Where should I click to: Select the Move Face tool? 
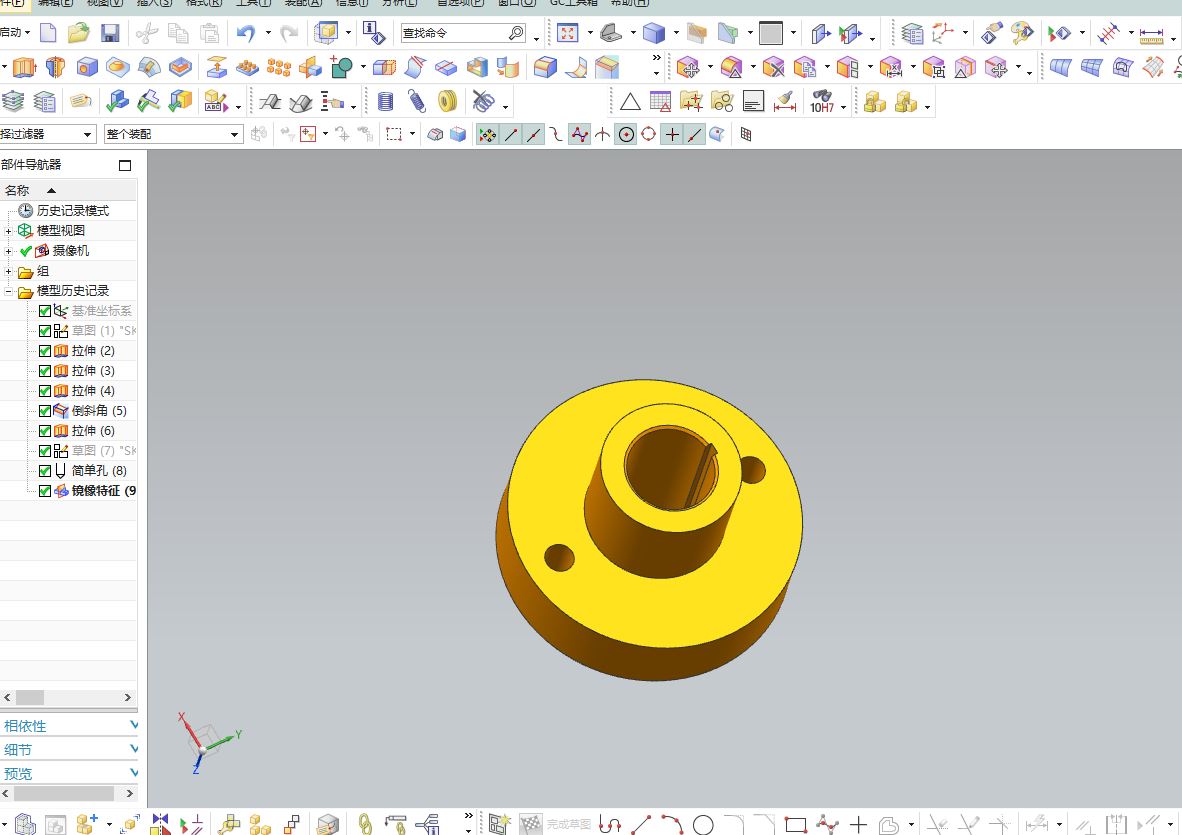(x=687, y=68)
